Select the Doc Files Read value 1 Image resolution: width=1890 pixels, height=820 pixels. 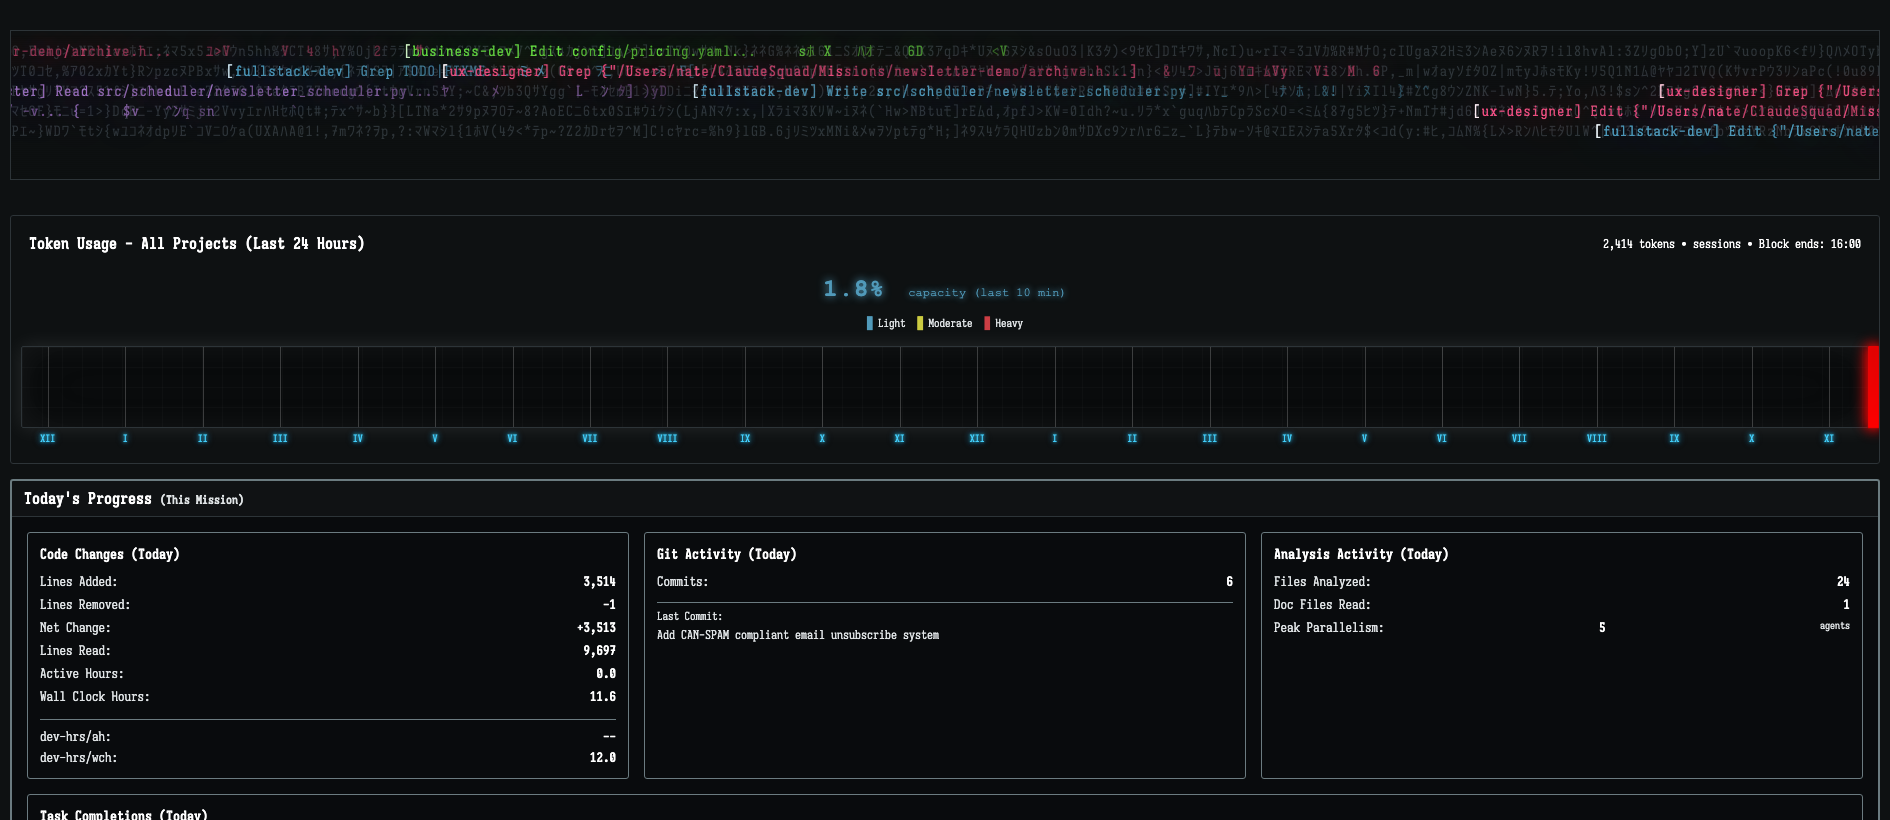click(x=1846, y=605)
